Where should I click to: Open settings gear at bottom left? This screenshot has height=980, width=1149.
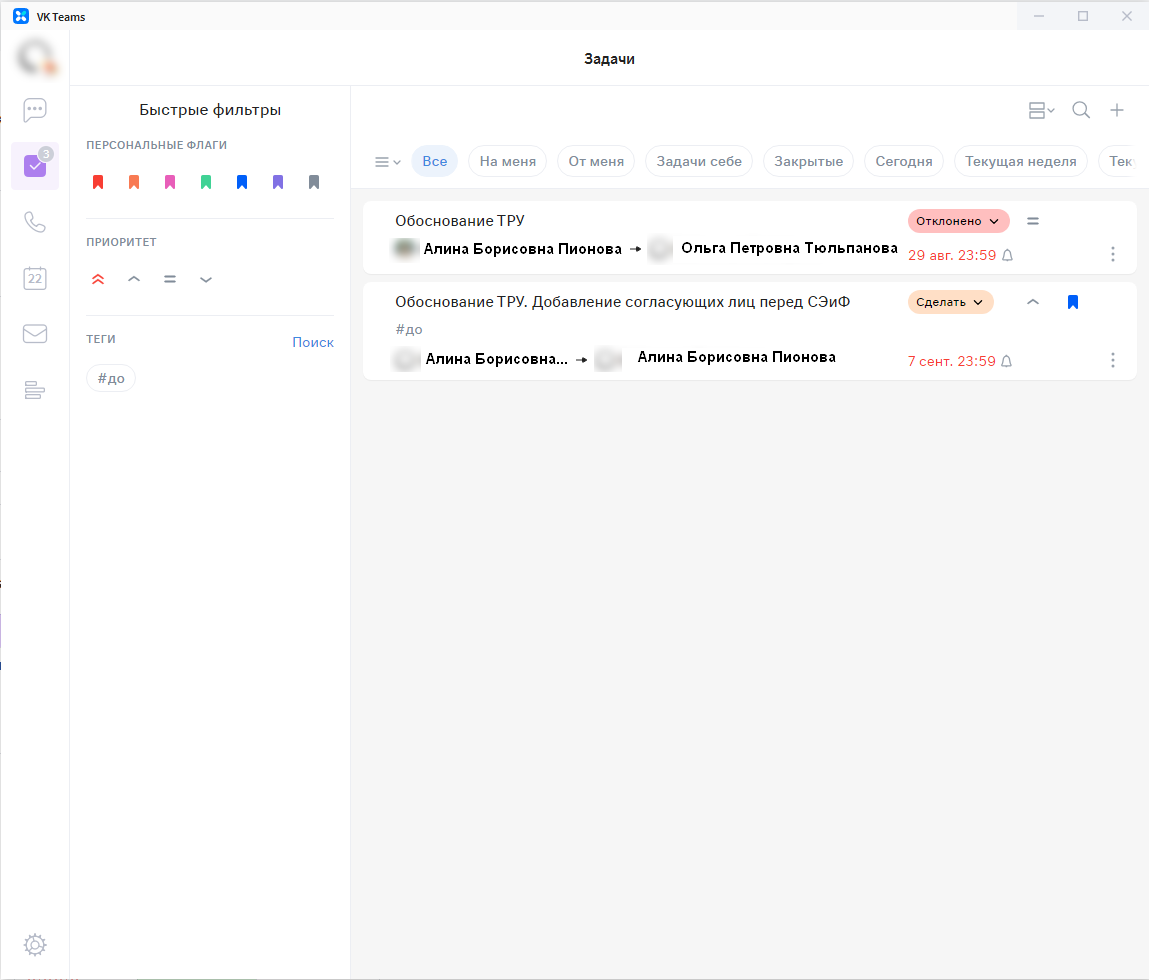coord(35,944)
